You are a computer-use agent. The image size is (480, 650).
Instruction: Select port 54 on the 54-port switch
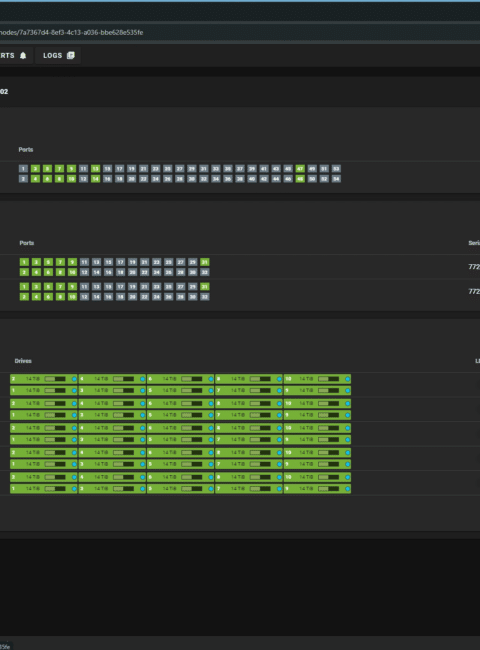[336, 179]
